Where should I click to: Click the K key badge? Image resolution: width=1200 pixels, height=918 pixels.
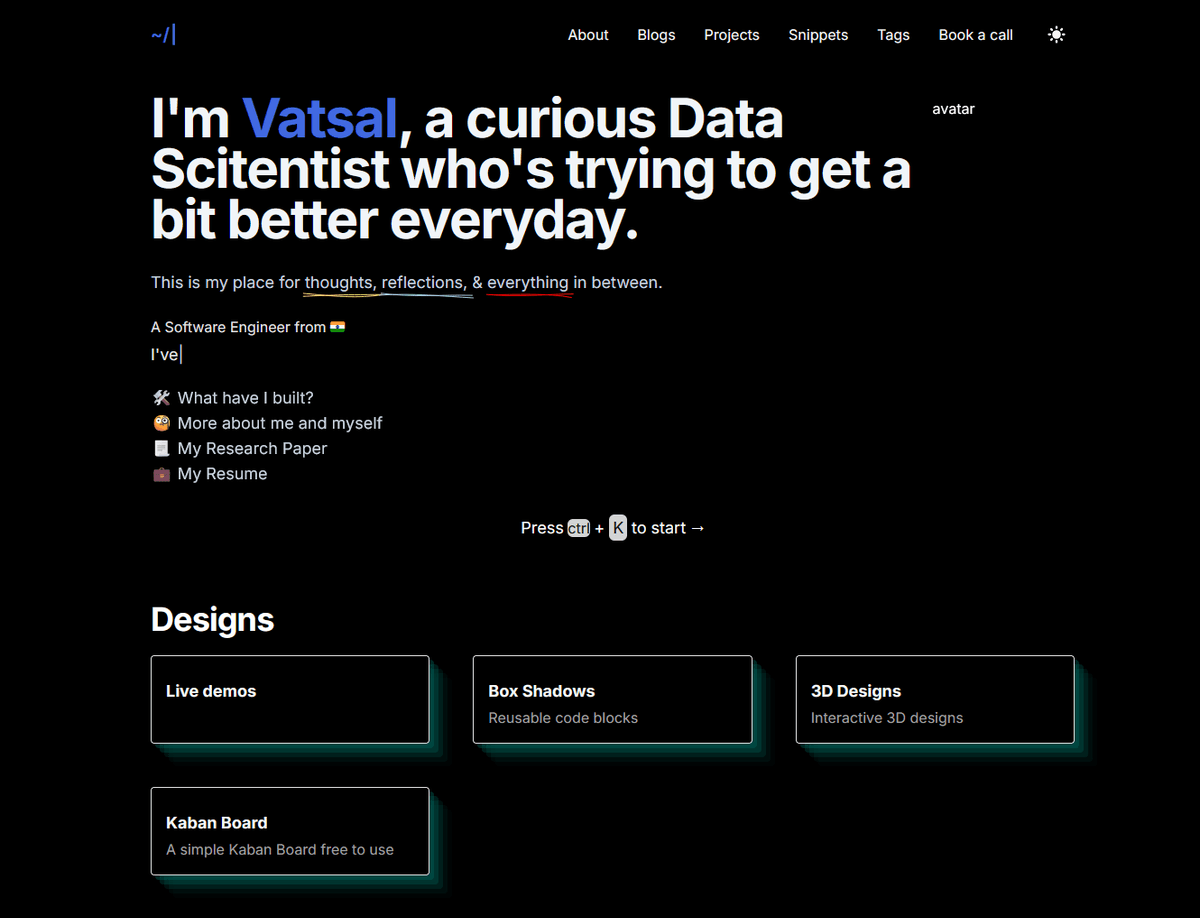[x=618, y=528]
